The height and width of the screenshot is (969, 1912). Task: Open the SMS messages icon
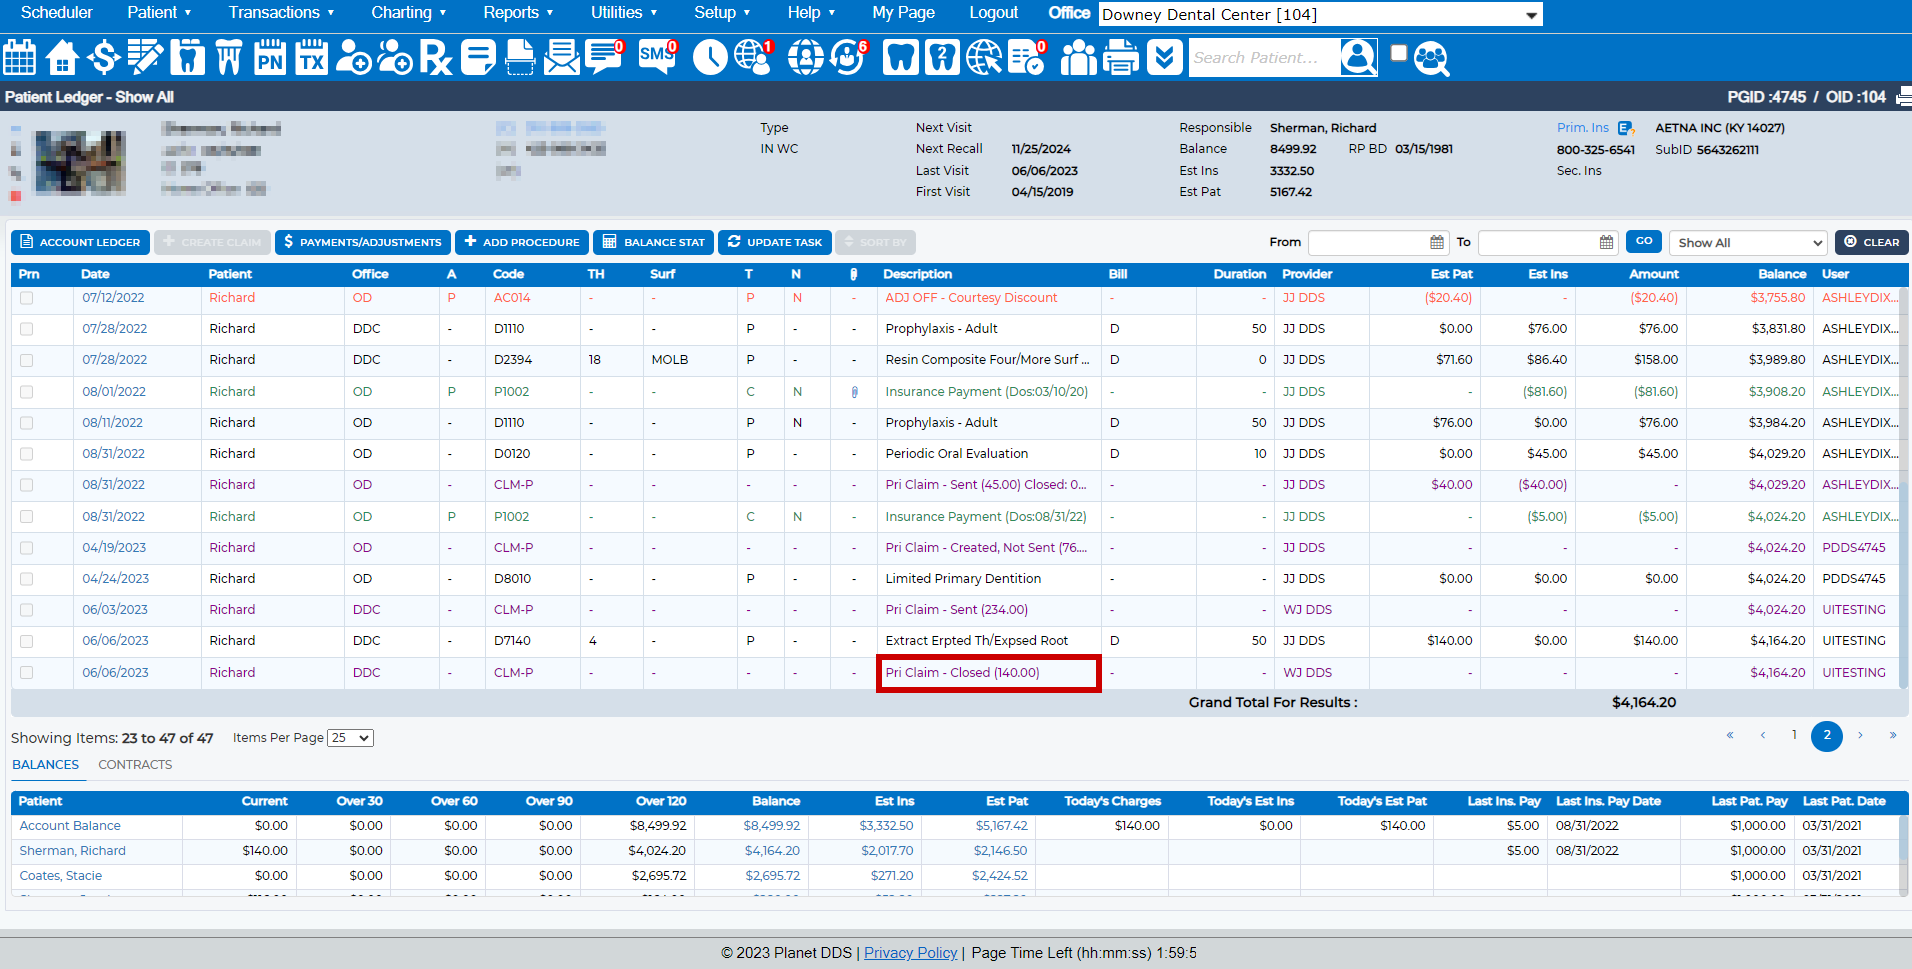tap(657, 58)
